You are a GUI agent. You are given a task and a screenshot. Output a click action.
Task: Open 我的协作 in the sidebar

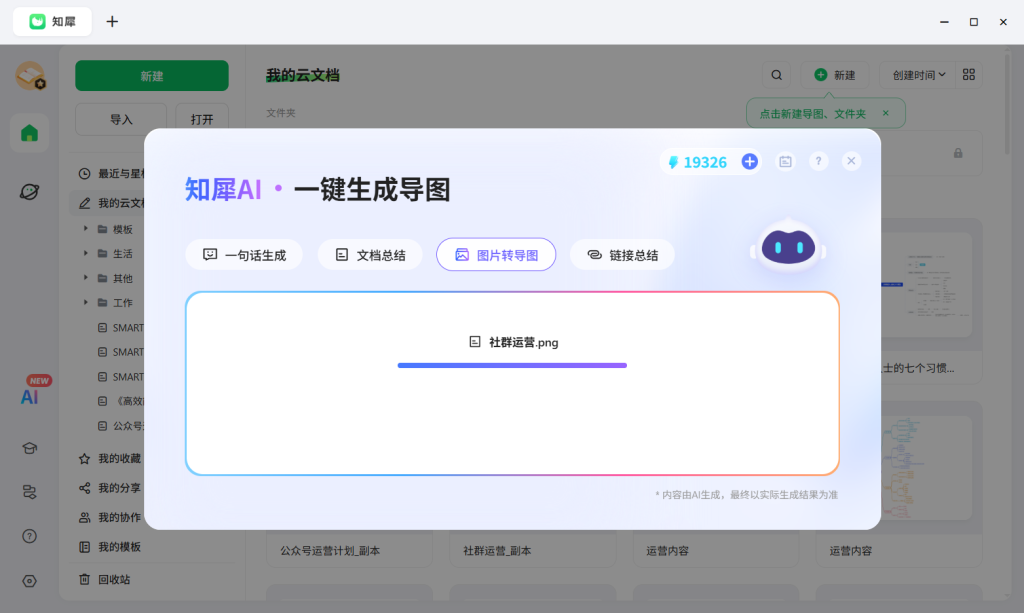pos(111,517)
